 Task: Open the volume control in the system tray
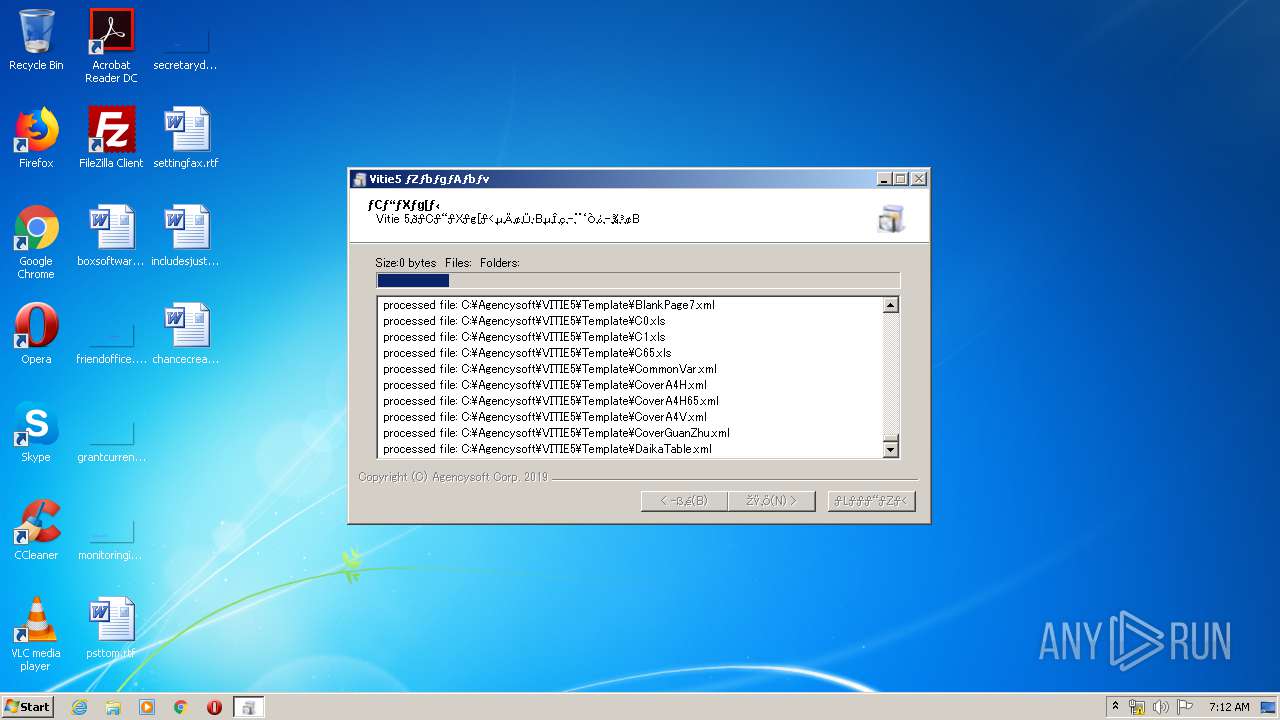1161,707
